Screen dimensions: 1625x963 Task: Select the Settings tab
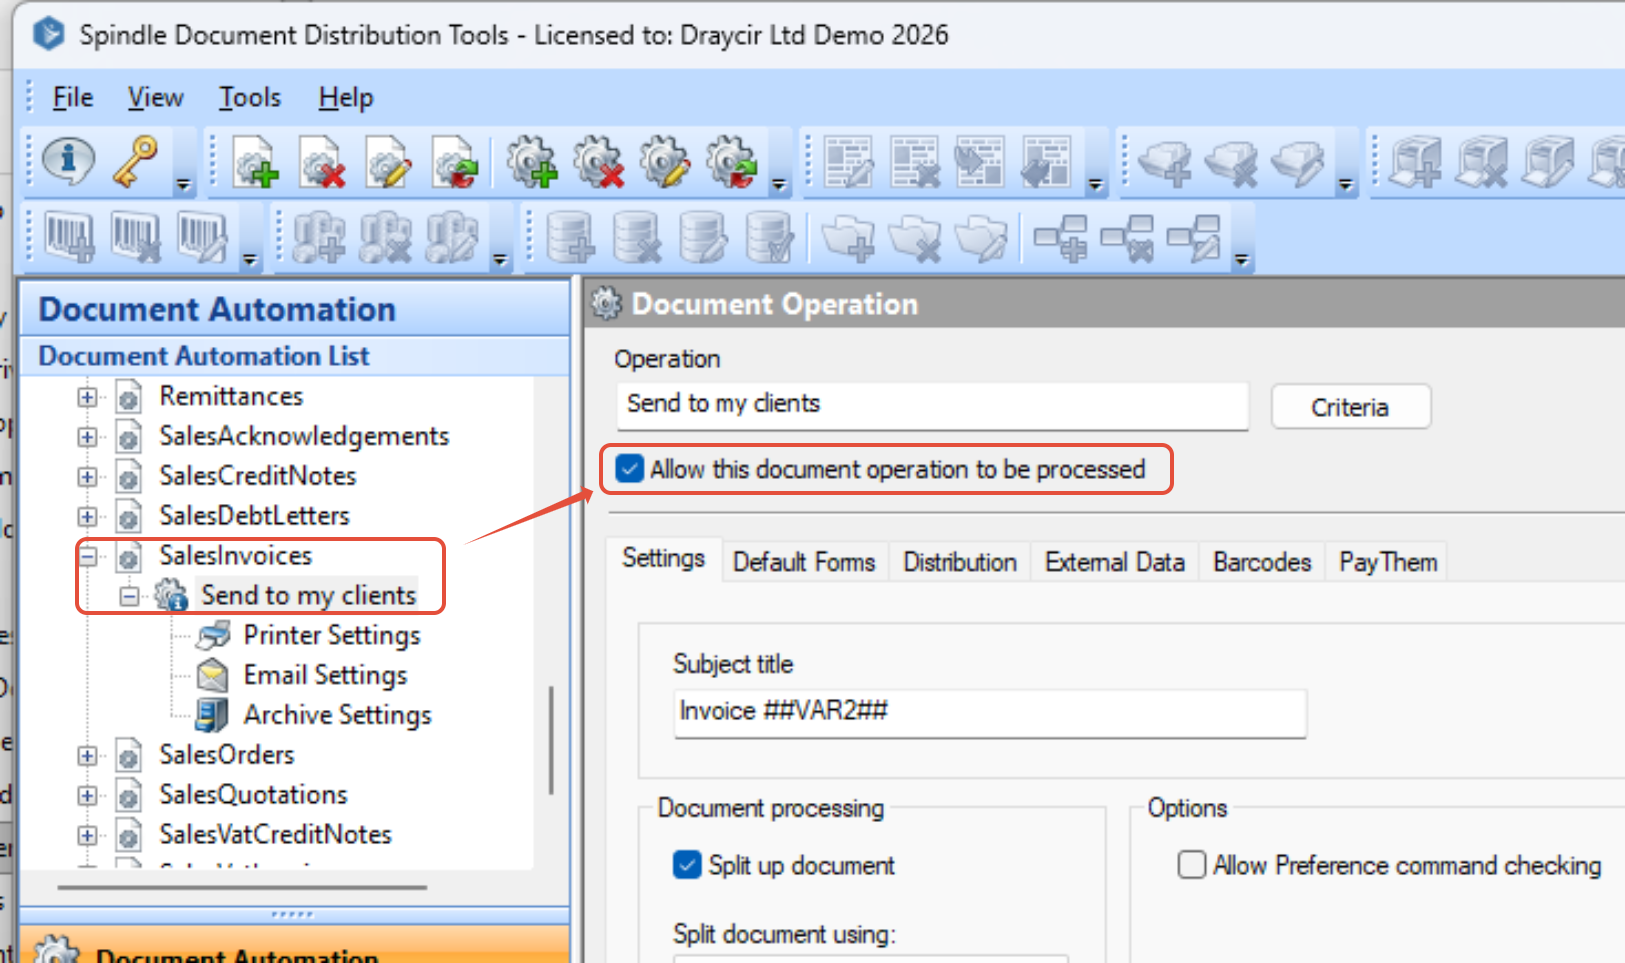point(664,558)
